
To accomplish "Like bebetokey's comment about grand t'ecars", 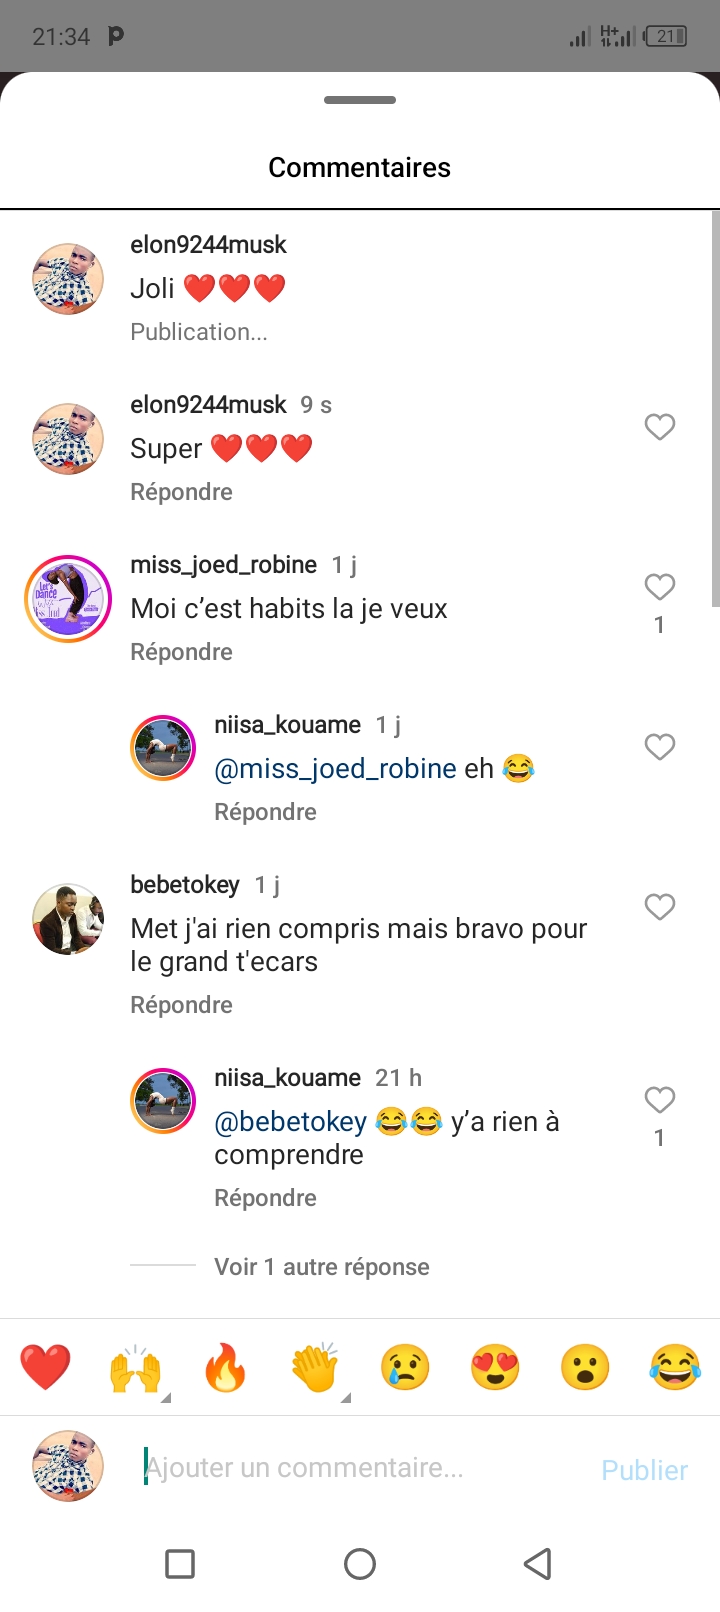I will click(x=659, y=907).
